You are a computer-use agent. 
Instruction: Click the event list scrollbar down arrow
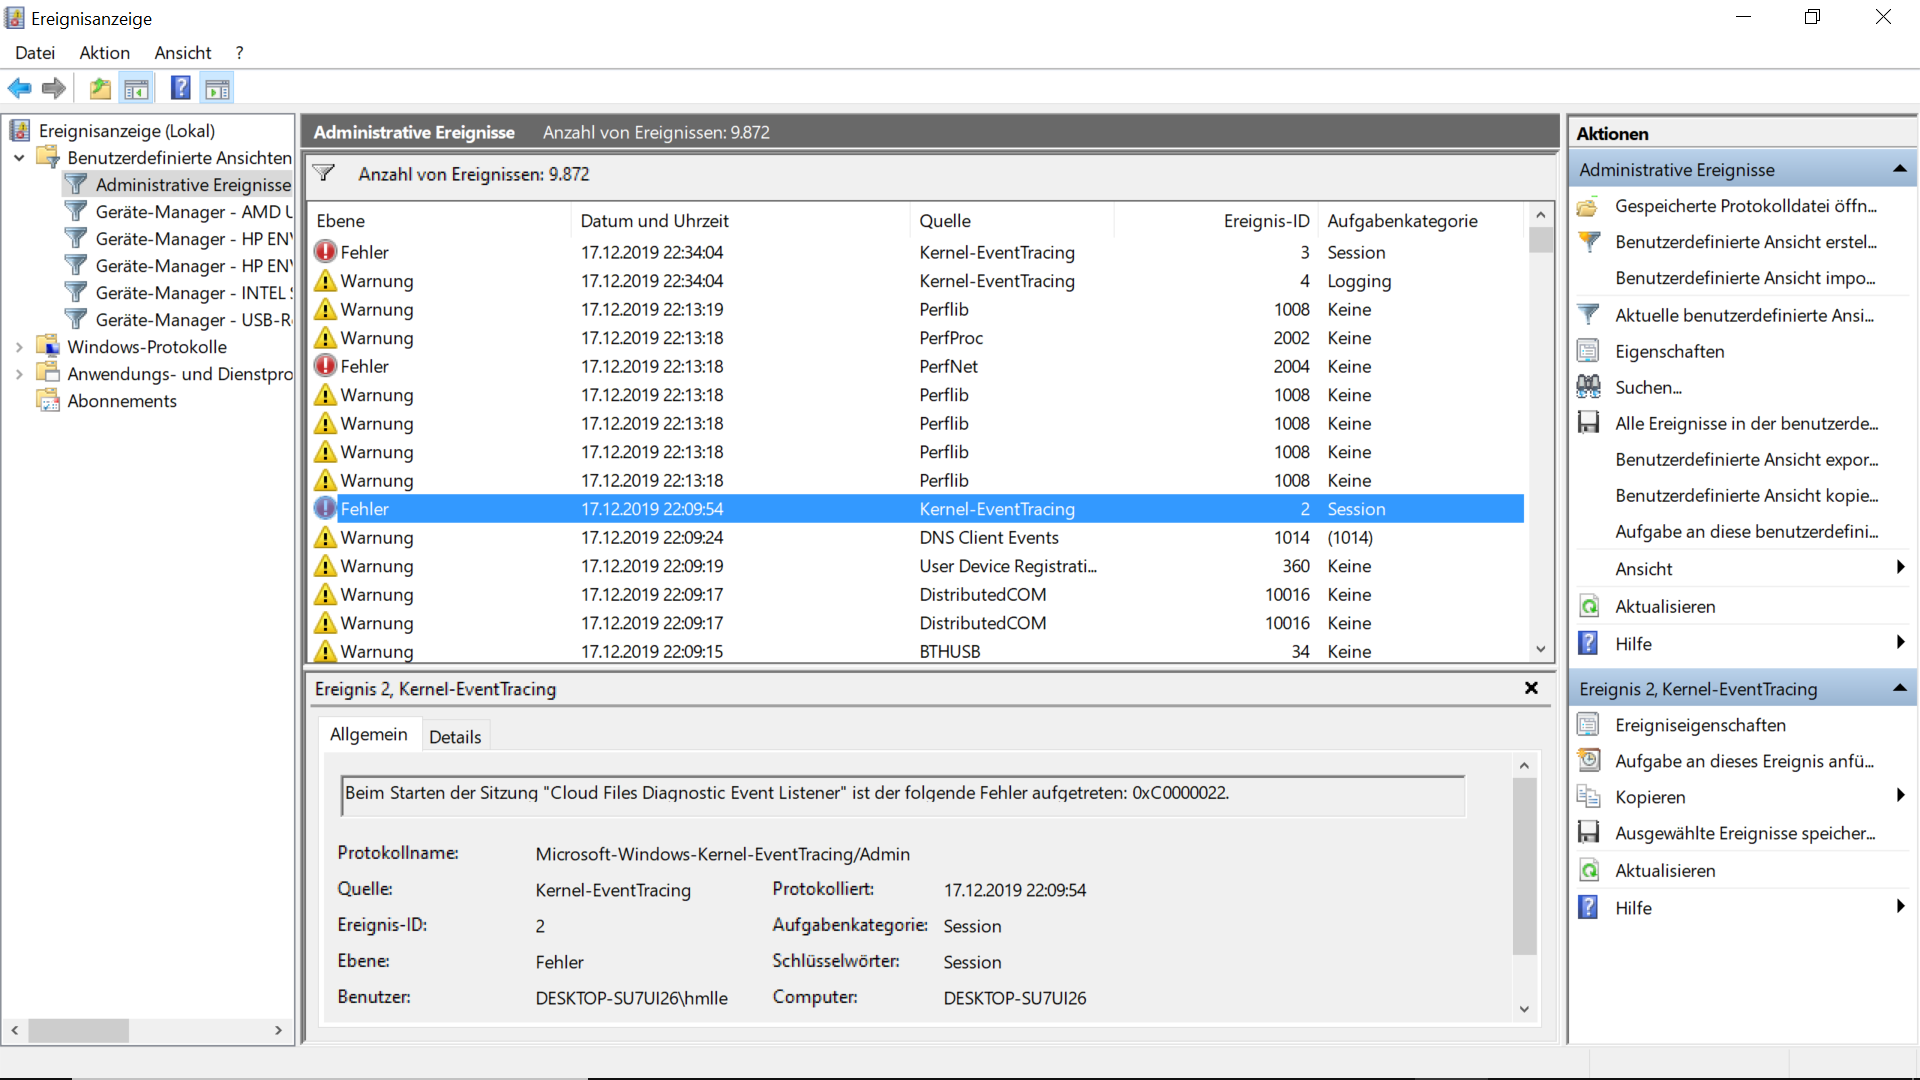1540,649
